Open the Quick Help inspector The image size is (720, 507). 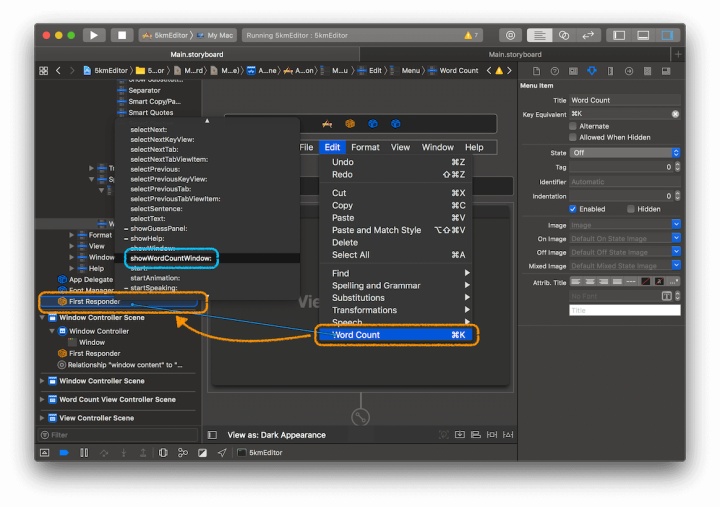tap(555, 71)
